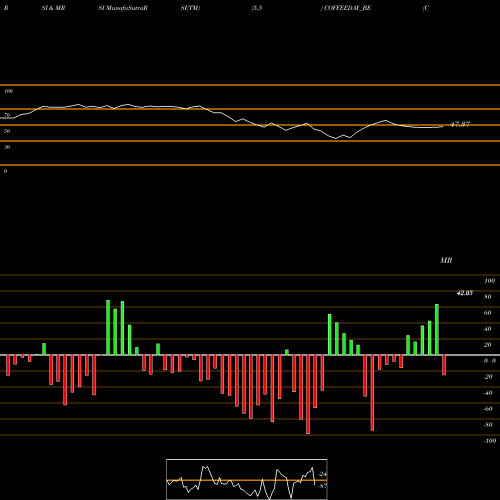Click the -60 label on MR axis

[x=488, y=409]
